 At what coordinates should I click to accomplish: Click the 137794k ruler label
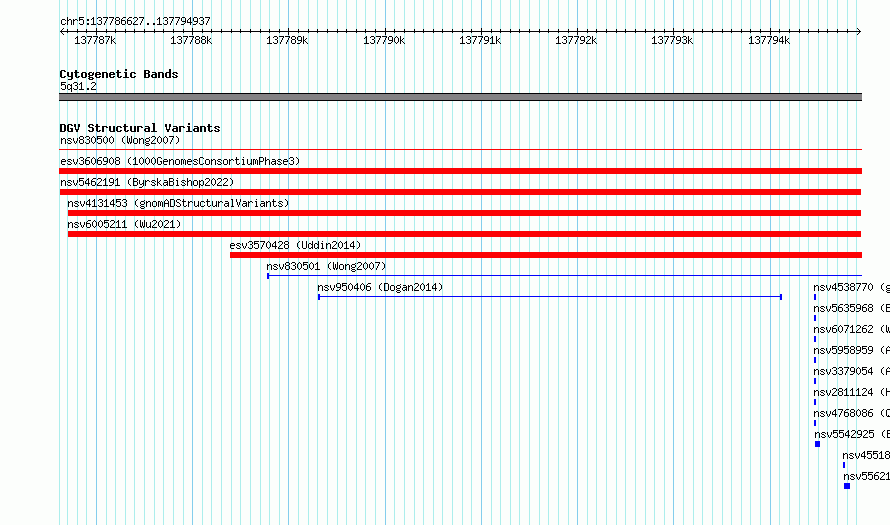pyautogui.click(x=769, y=40)
